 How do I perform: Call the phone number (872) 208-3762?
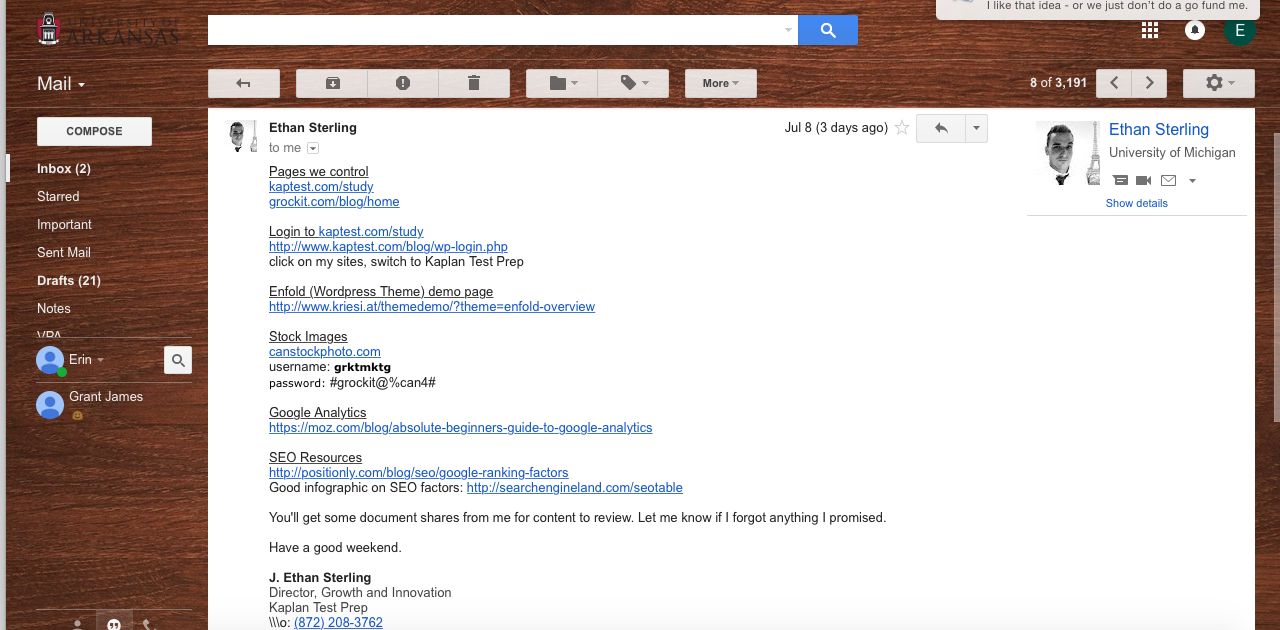(x=338, y=623)
